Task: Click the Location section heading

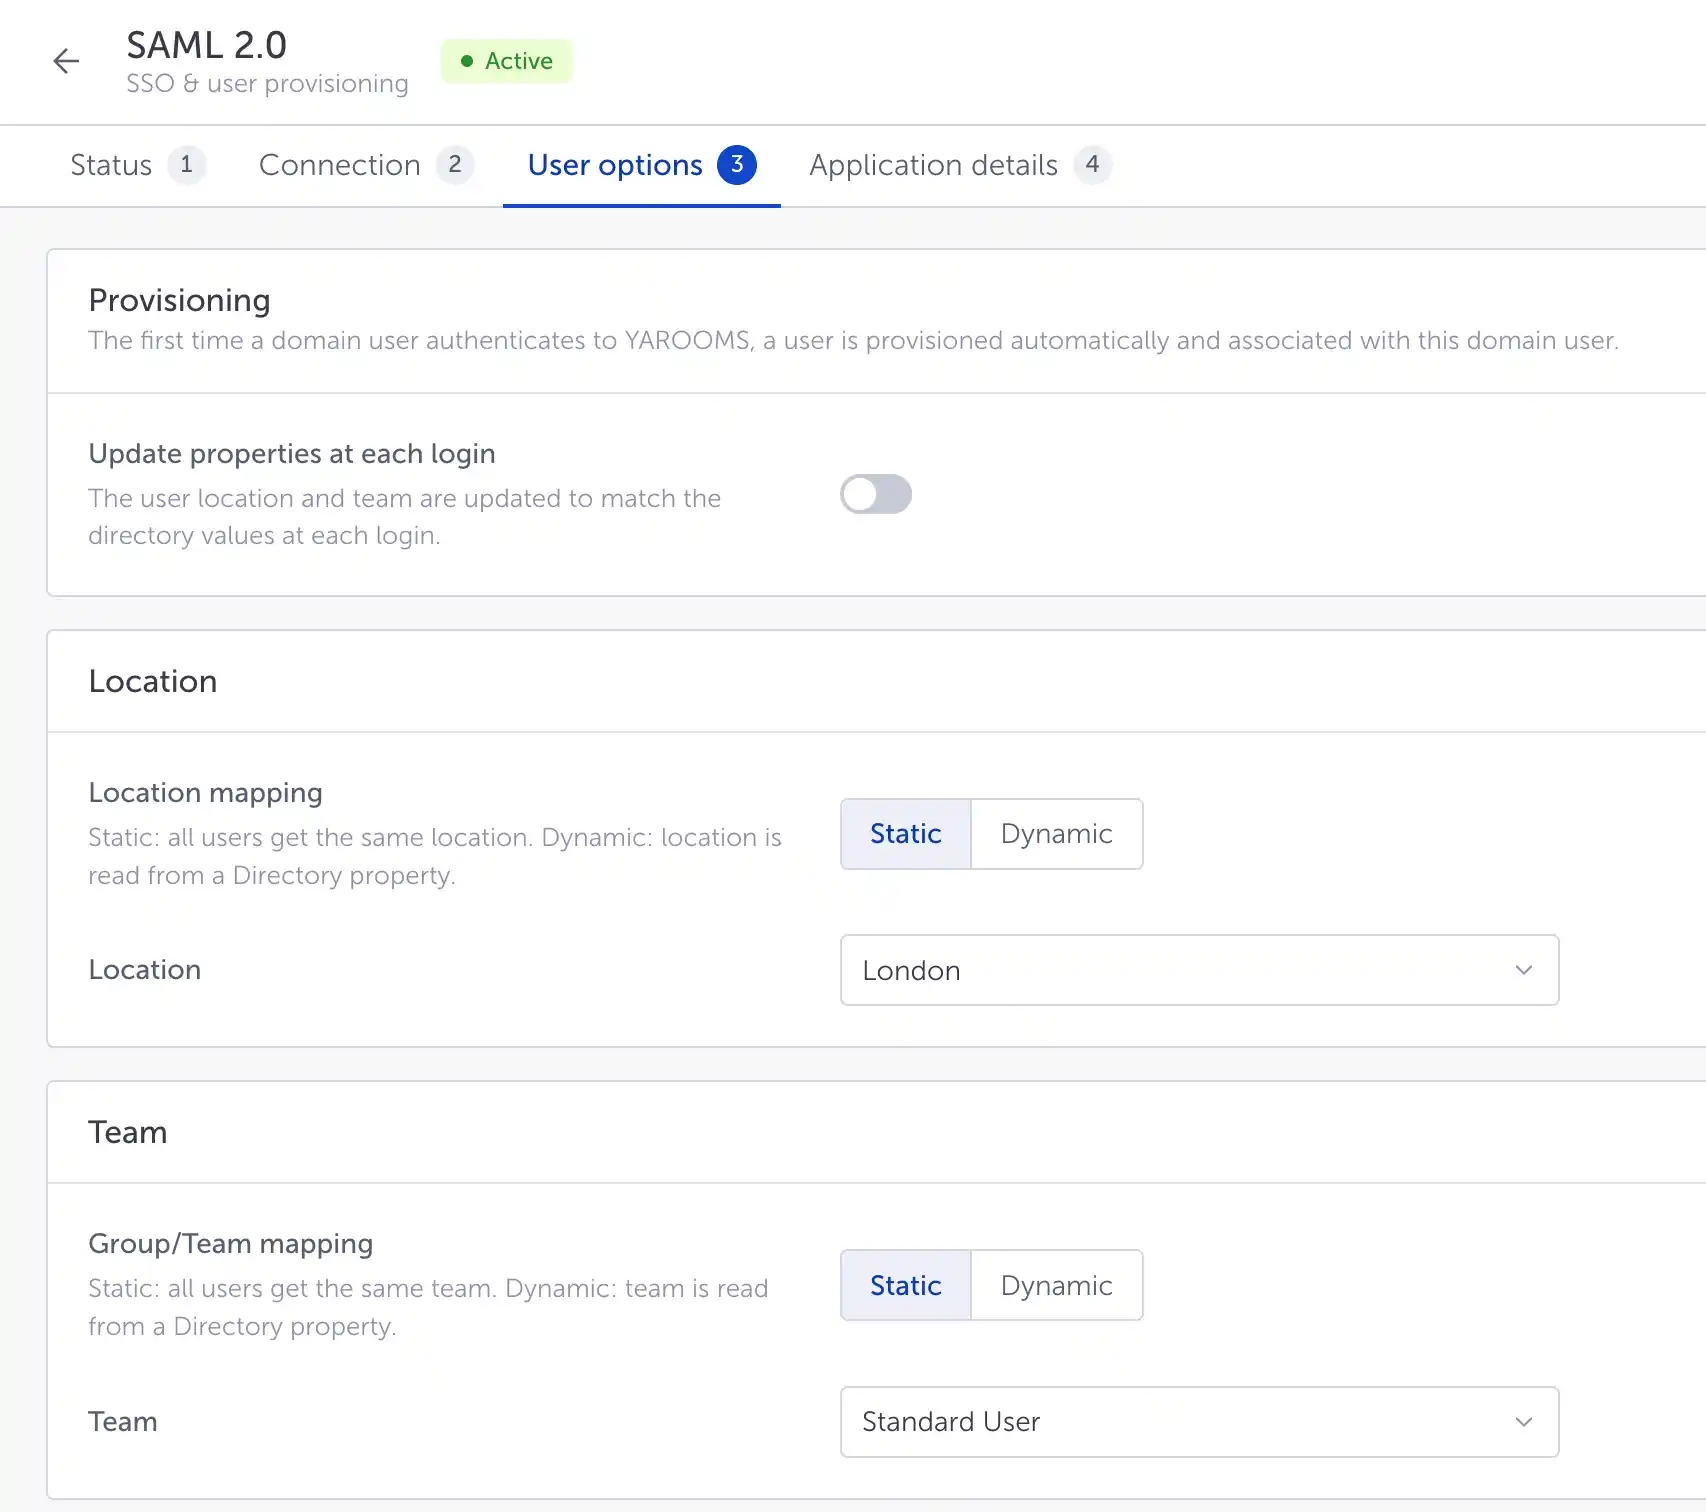Action: [x=153, y=681]
